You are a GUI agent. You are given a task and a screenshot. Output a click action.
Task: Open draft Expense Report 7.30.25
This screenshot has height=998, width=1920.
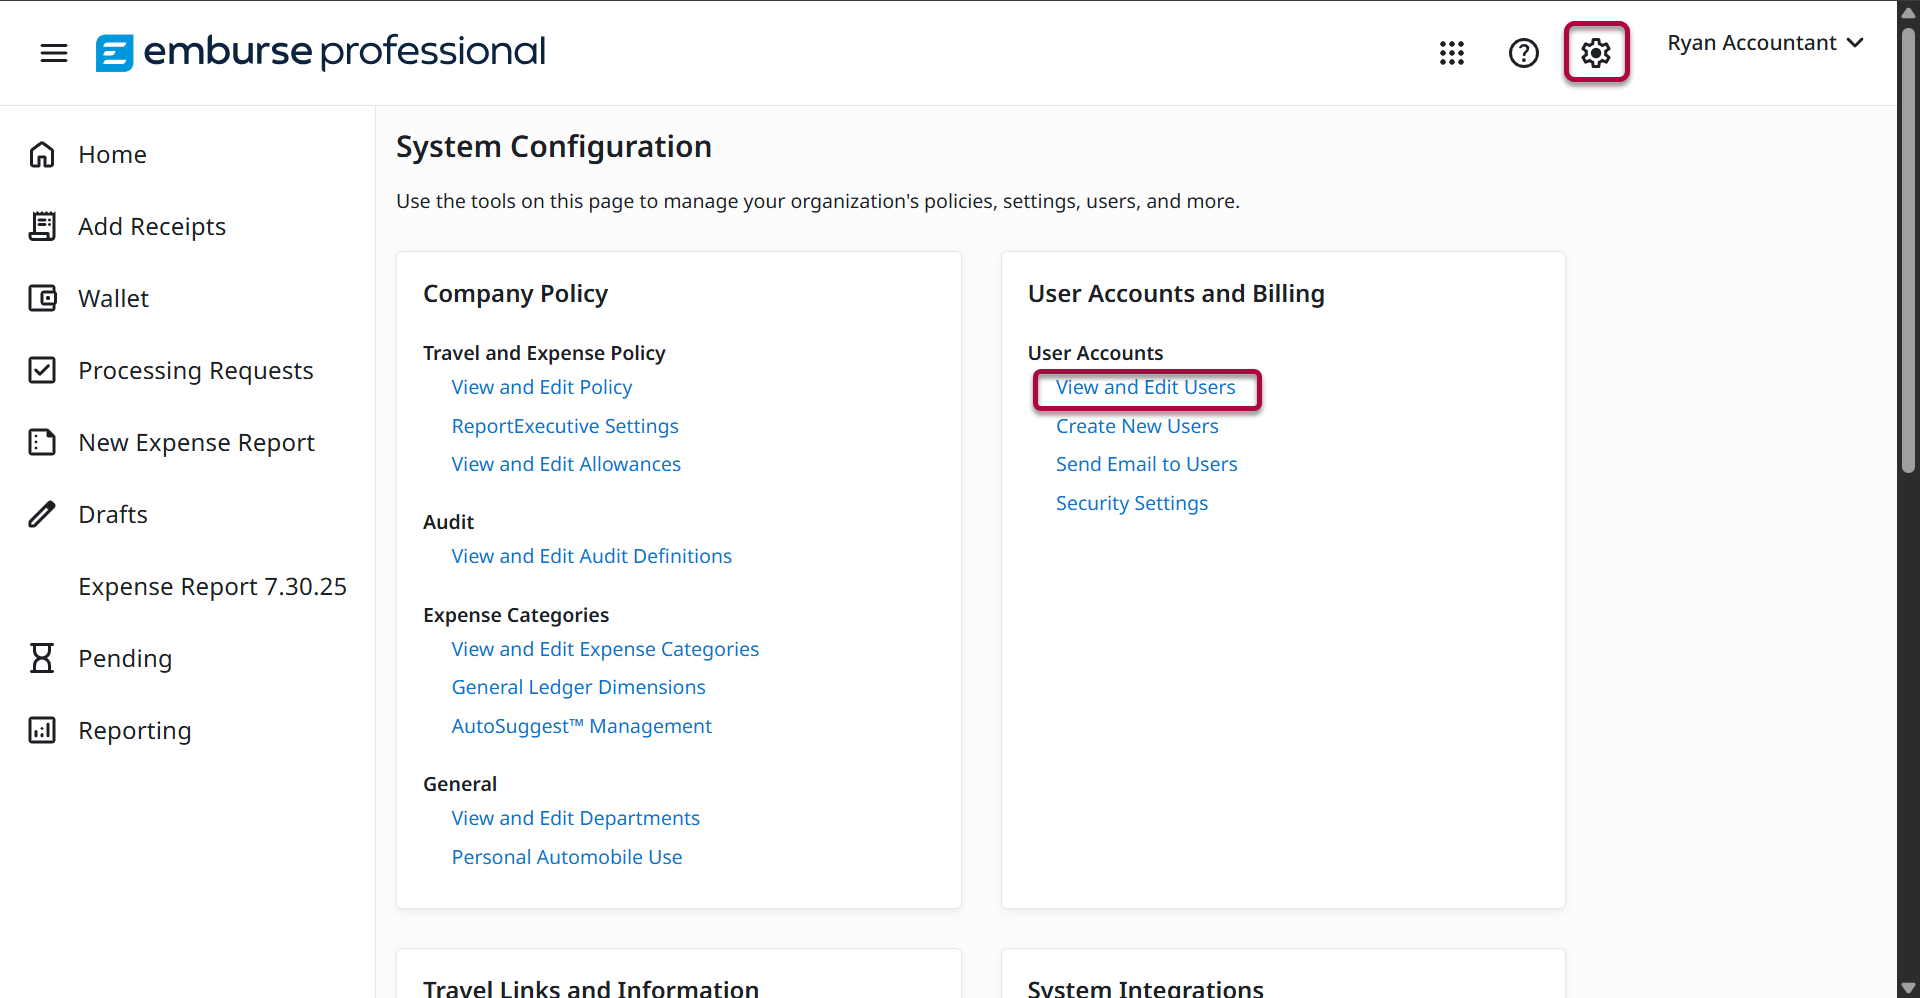point(212,587)
